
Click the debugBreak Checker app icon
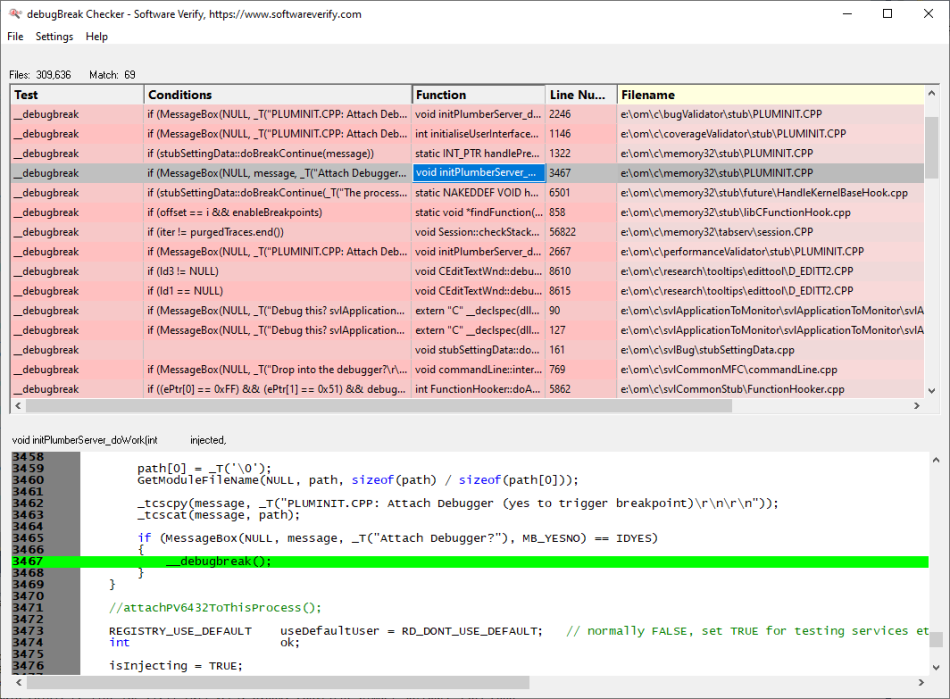tap(14, 14)
